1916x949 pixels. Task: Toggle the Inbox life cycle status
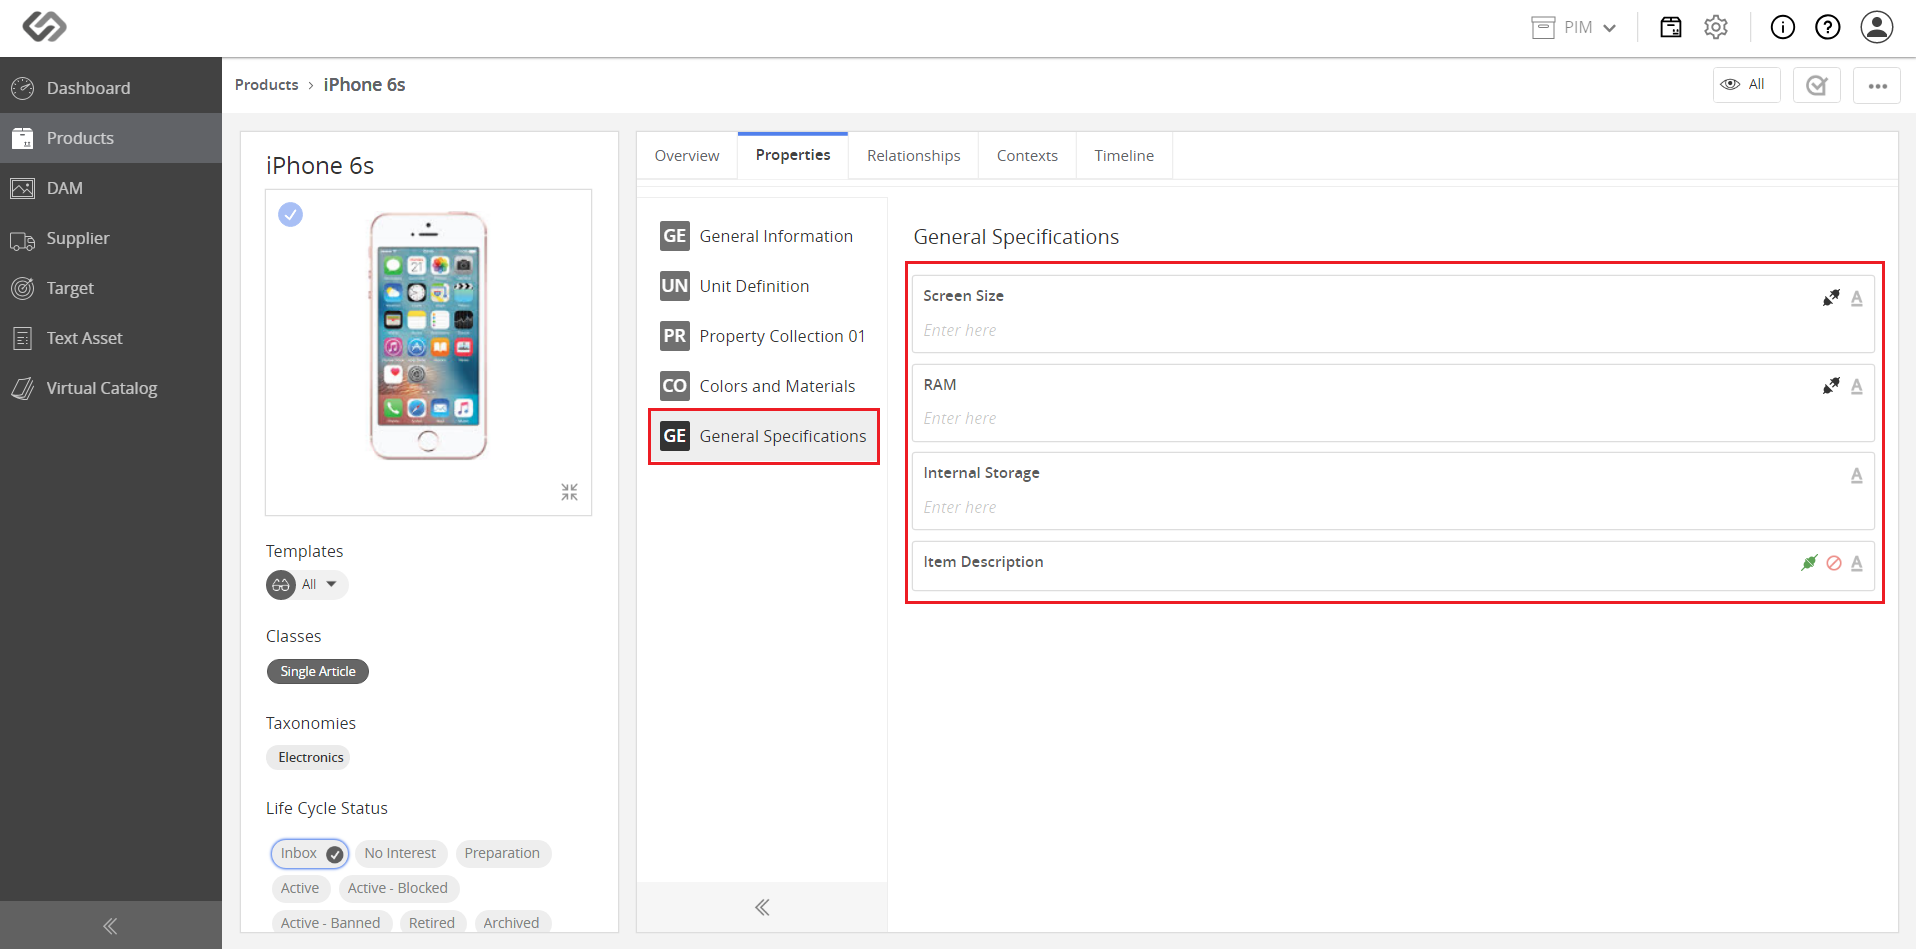(x=310, y=853)
